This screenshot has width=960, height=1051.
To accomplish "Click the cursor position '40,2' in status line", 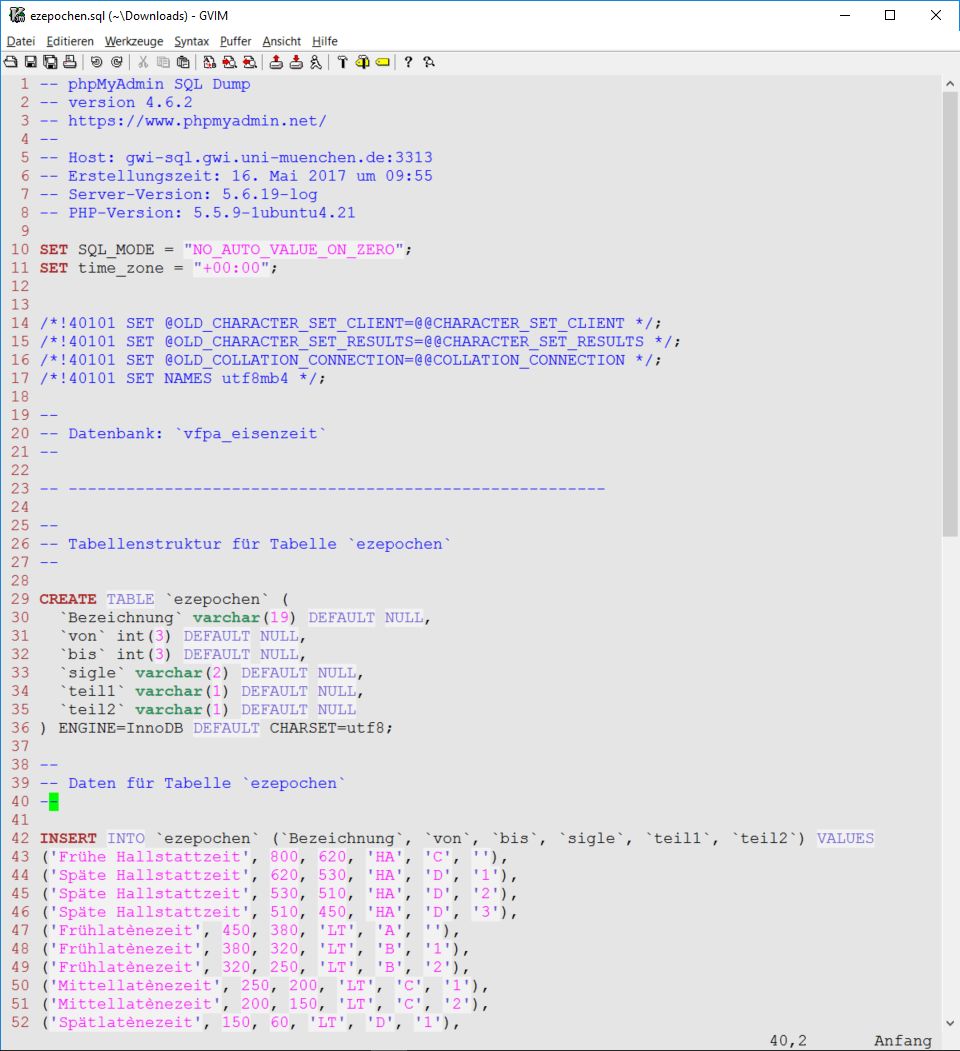I will pyautogui.click(x=788, y=1040).
